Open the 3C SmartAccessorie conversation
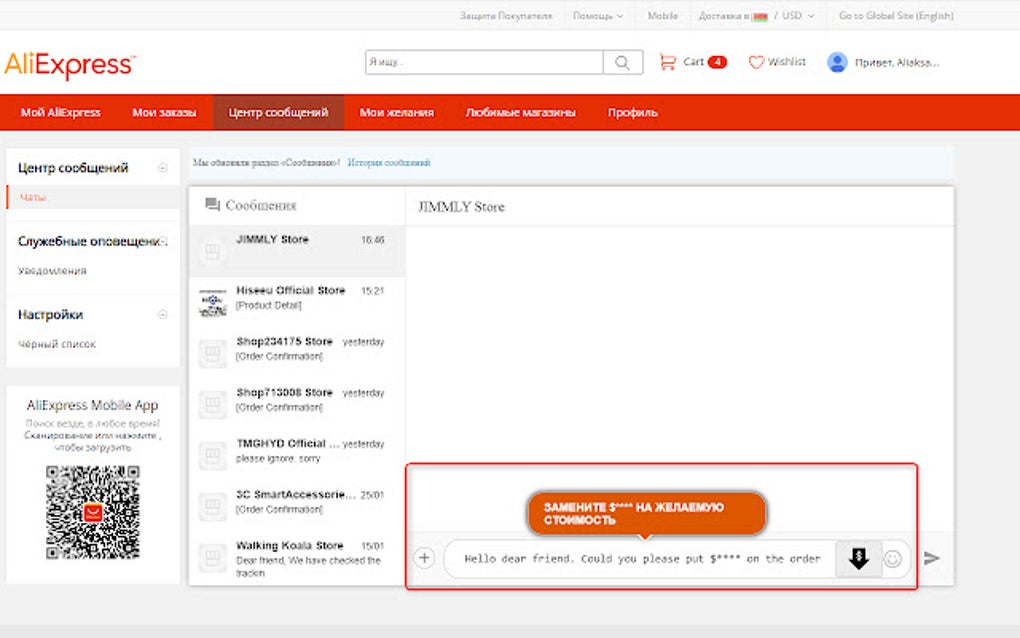The image size is (1020, 638). tap(297, 507)
